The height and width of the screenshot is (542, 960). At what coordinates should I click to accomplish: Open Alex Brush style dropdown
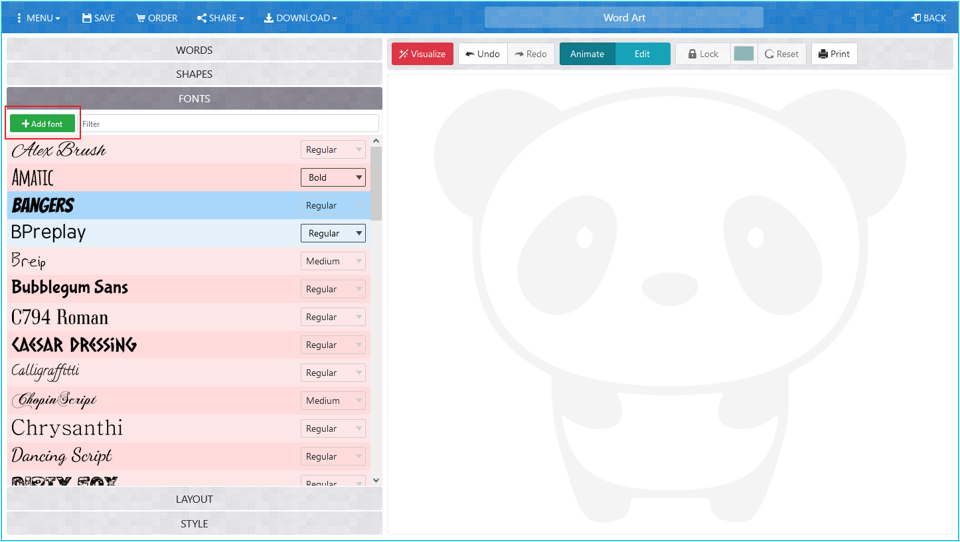(x=333, y=149)
